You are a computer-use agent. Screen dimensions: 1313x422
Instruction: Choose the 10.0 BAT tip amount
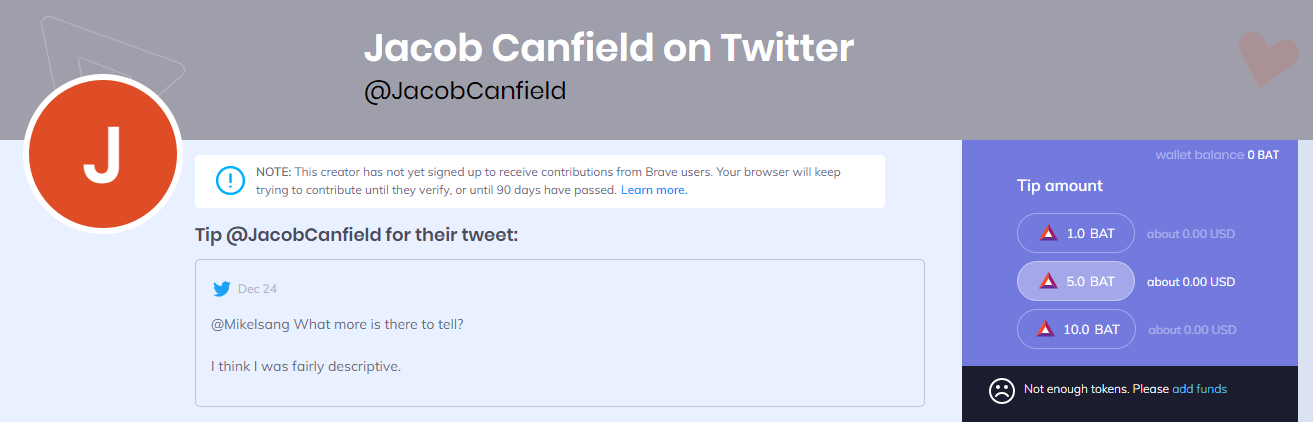tap(1076, 329)
